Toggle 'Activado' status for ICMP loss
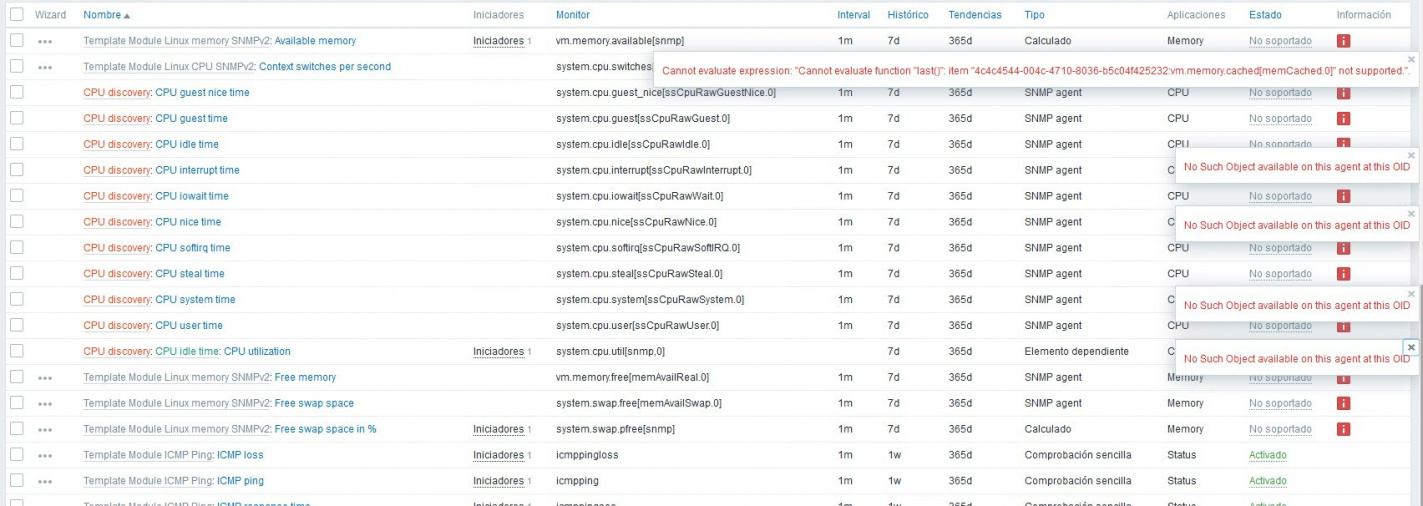1423x506 pixels. click(x=1268, y=456)
